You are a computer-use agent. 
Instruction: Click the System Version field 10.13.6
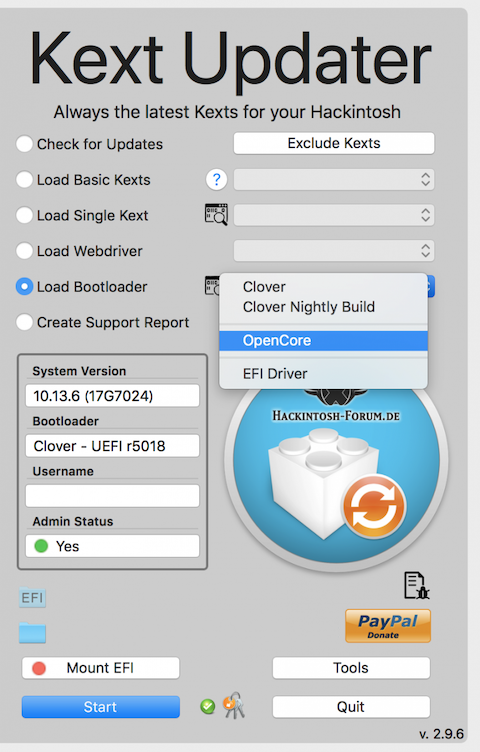112,396
